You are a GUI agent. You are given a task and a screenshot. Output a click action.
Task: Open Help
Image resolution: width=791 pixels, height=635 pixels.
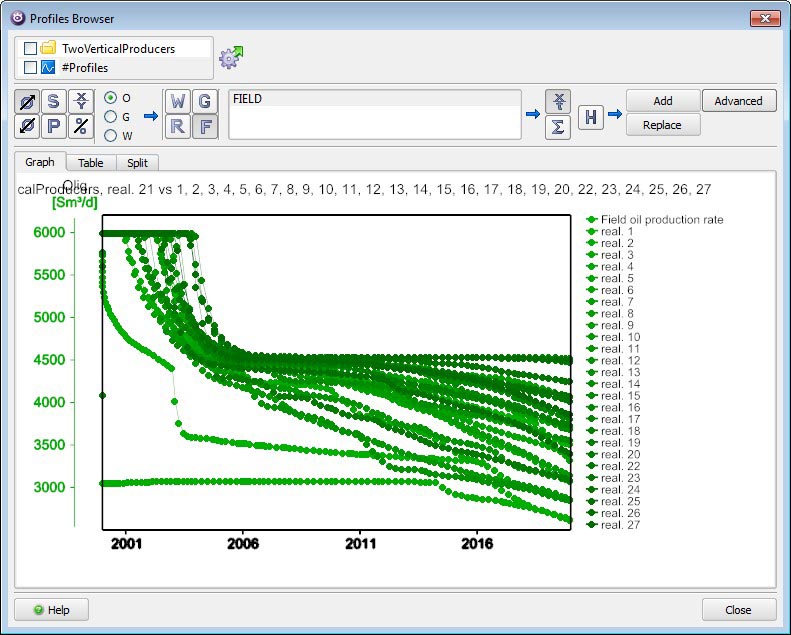[x=51, y=610]
